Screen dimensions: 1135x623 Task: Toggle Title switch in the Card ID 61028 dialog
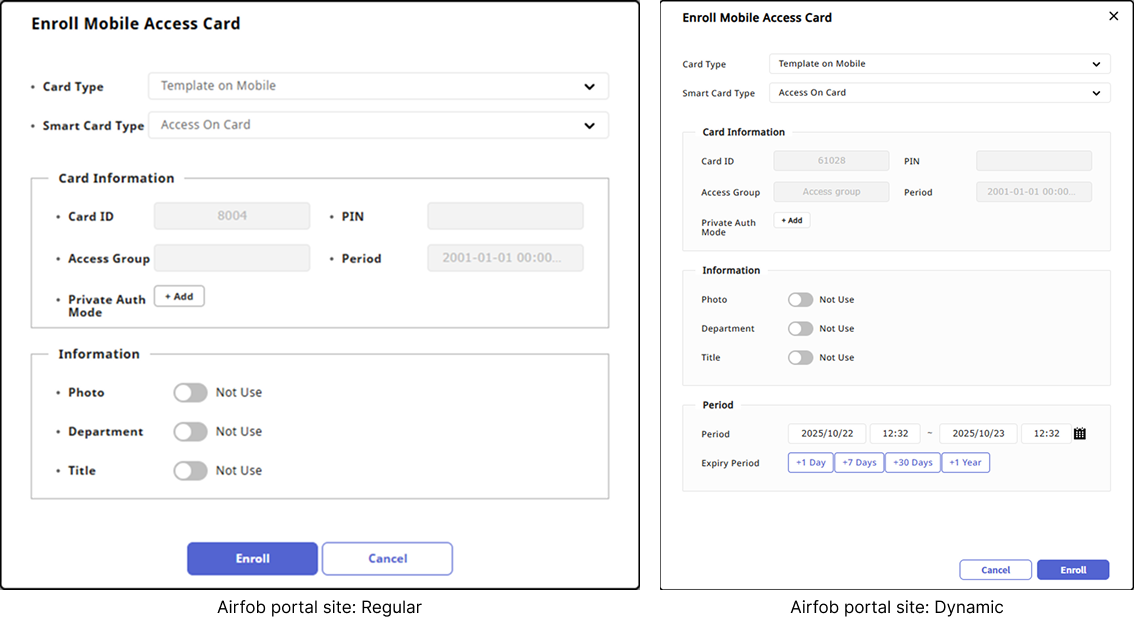pos(800,358)
